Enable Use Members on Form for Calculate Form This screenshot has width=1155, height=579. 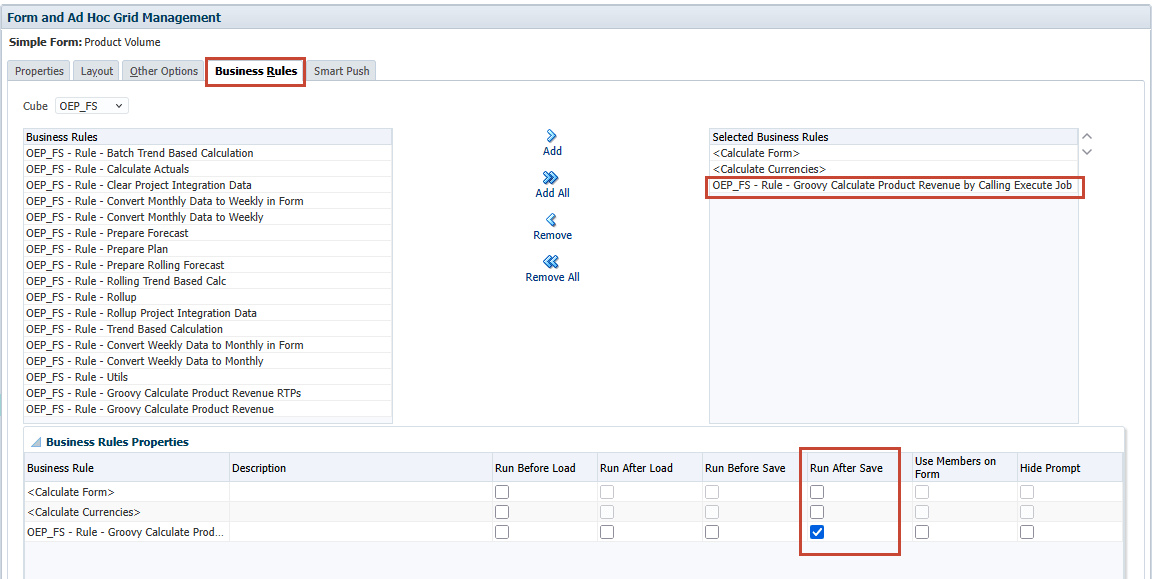click(921, 491)
